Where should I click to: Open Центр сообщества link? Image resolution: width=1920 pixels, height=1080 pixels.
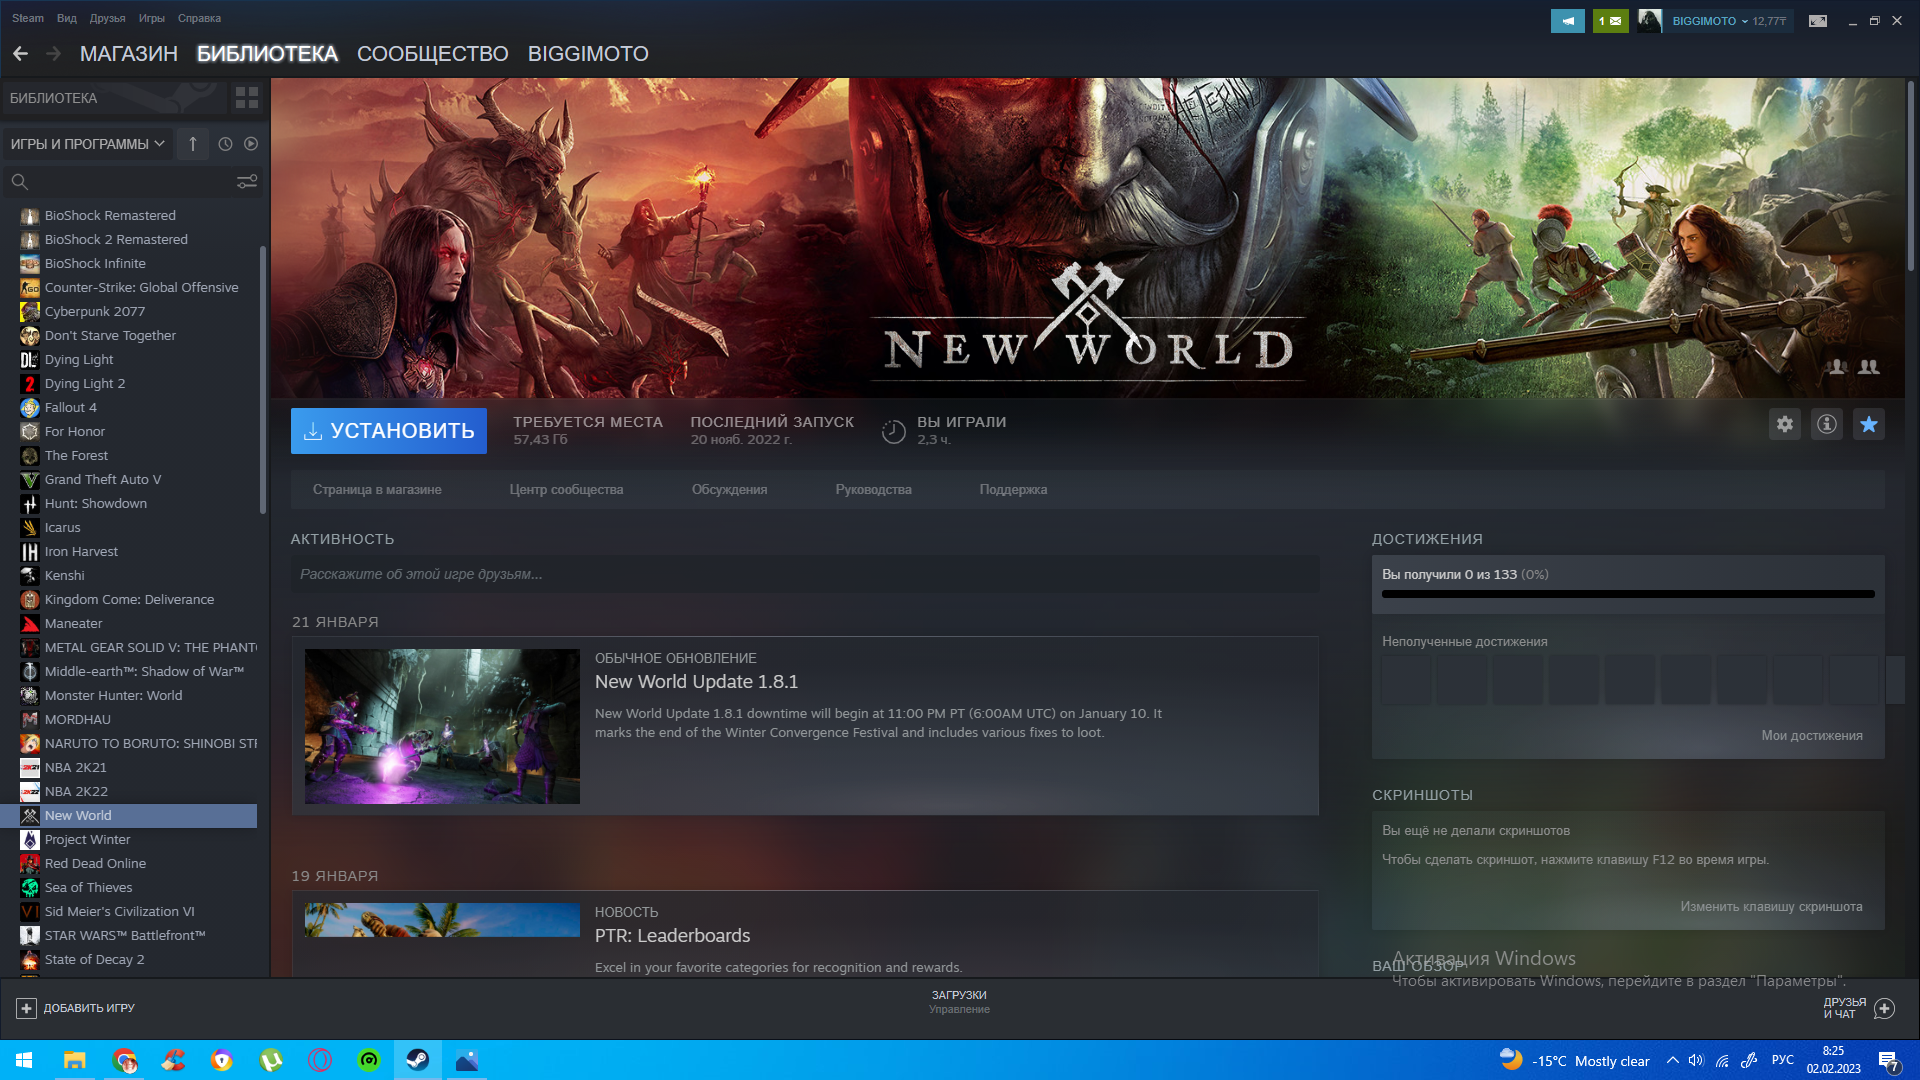pyautogui.click(x=566, y=490)
